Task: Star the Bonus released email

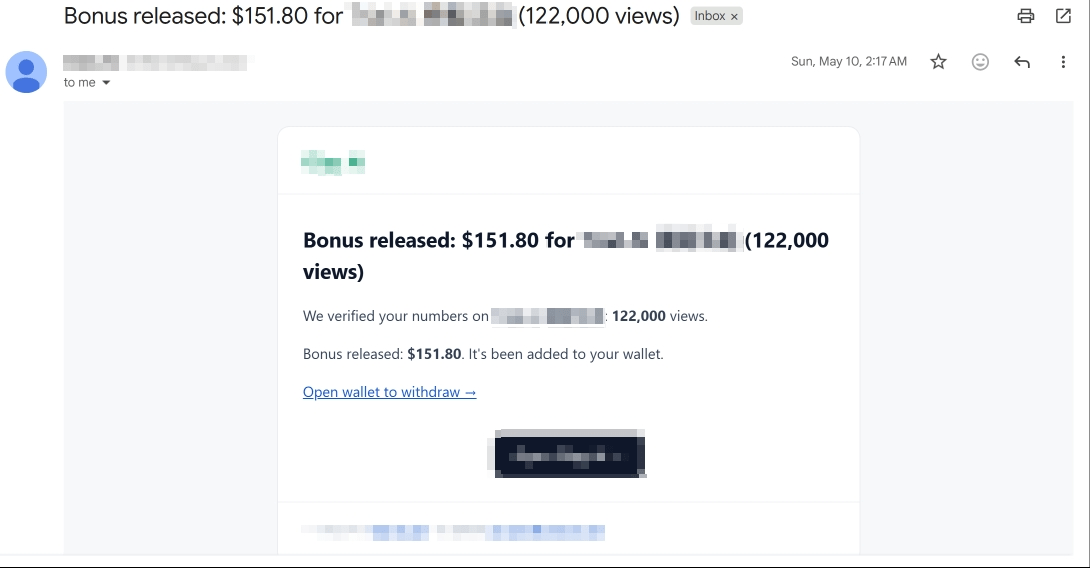Action: click(938, 62)
